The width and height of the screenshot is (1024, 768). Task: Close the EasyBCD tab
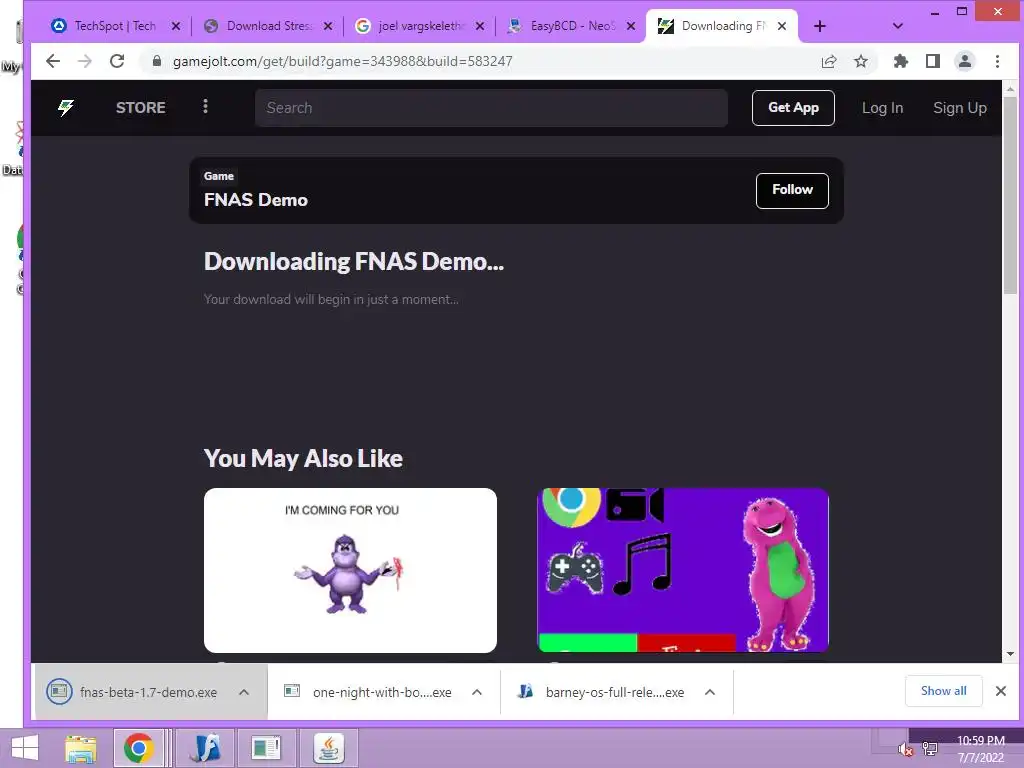(631, 26)
